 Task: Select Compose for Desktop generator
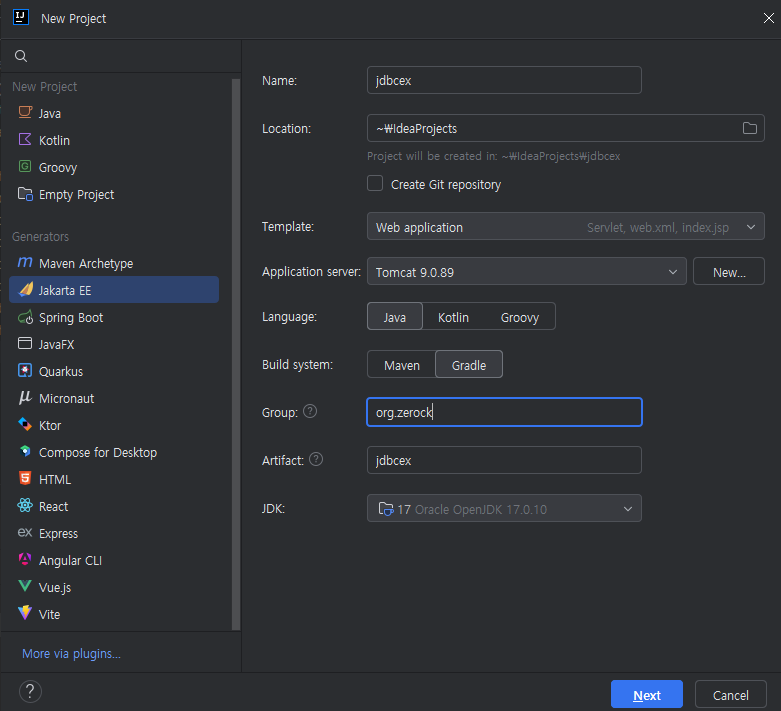114,452
